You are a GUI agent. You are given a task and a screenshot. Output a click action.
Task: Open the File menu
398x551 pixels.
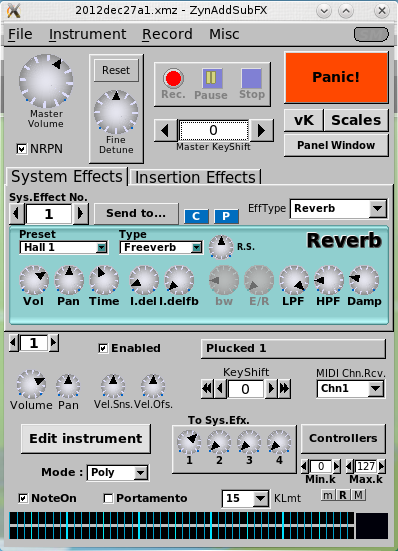pyautogui.click(x=20, y=34)
